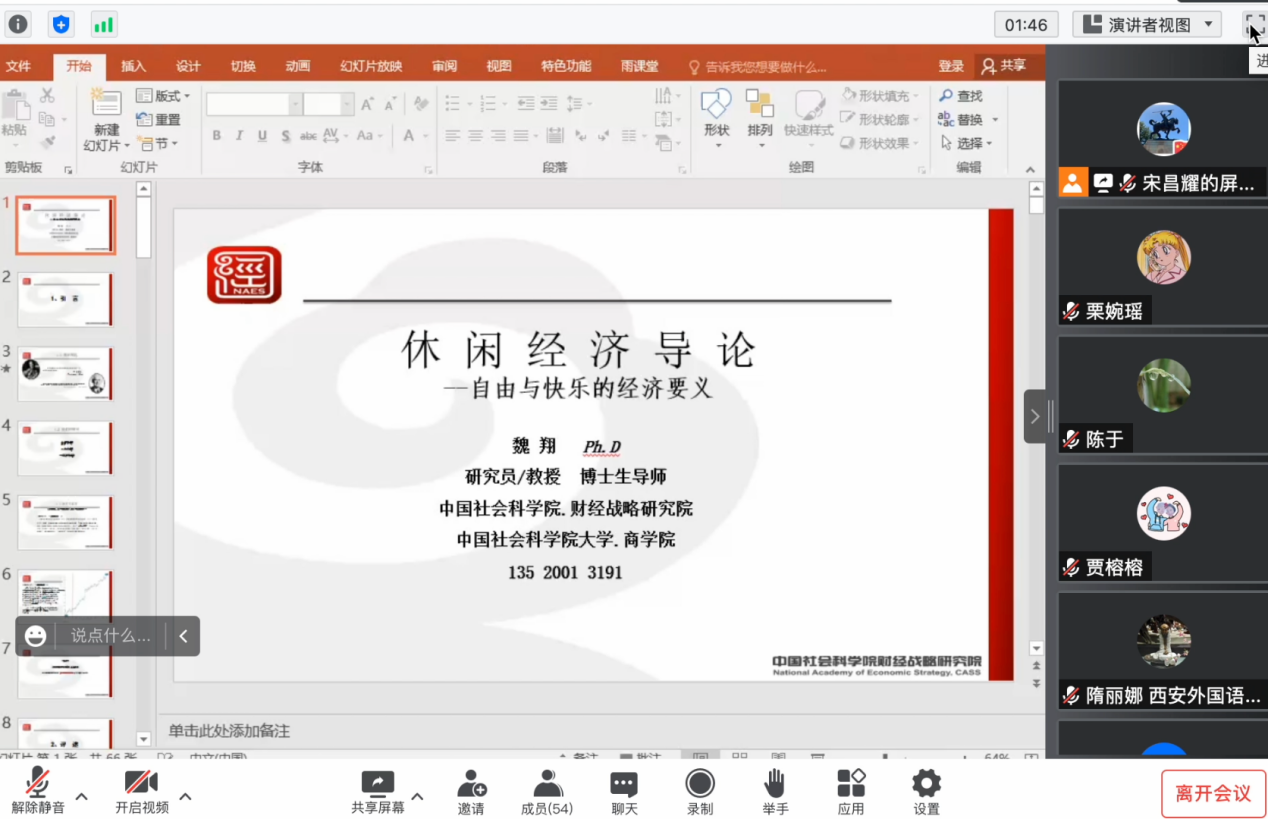Open the Chat panel in Zoom

click(x=623, y=784)
